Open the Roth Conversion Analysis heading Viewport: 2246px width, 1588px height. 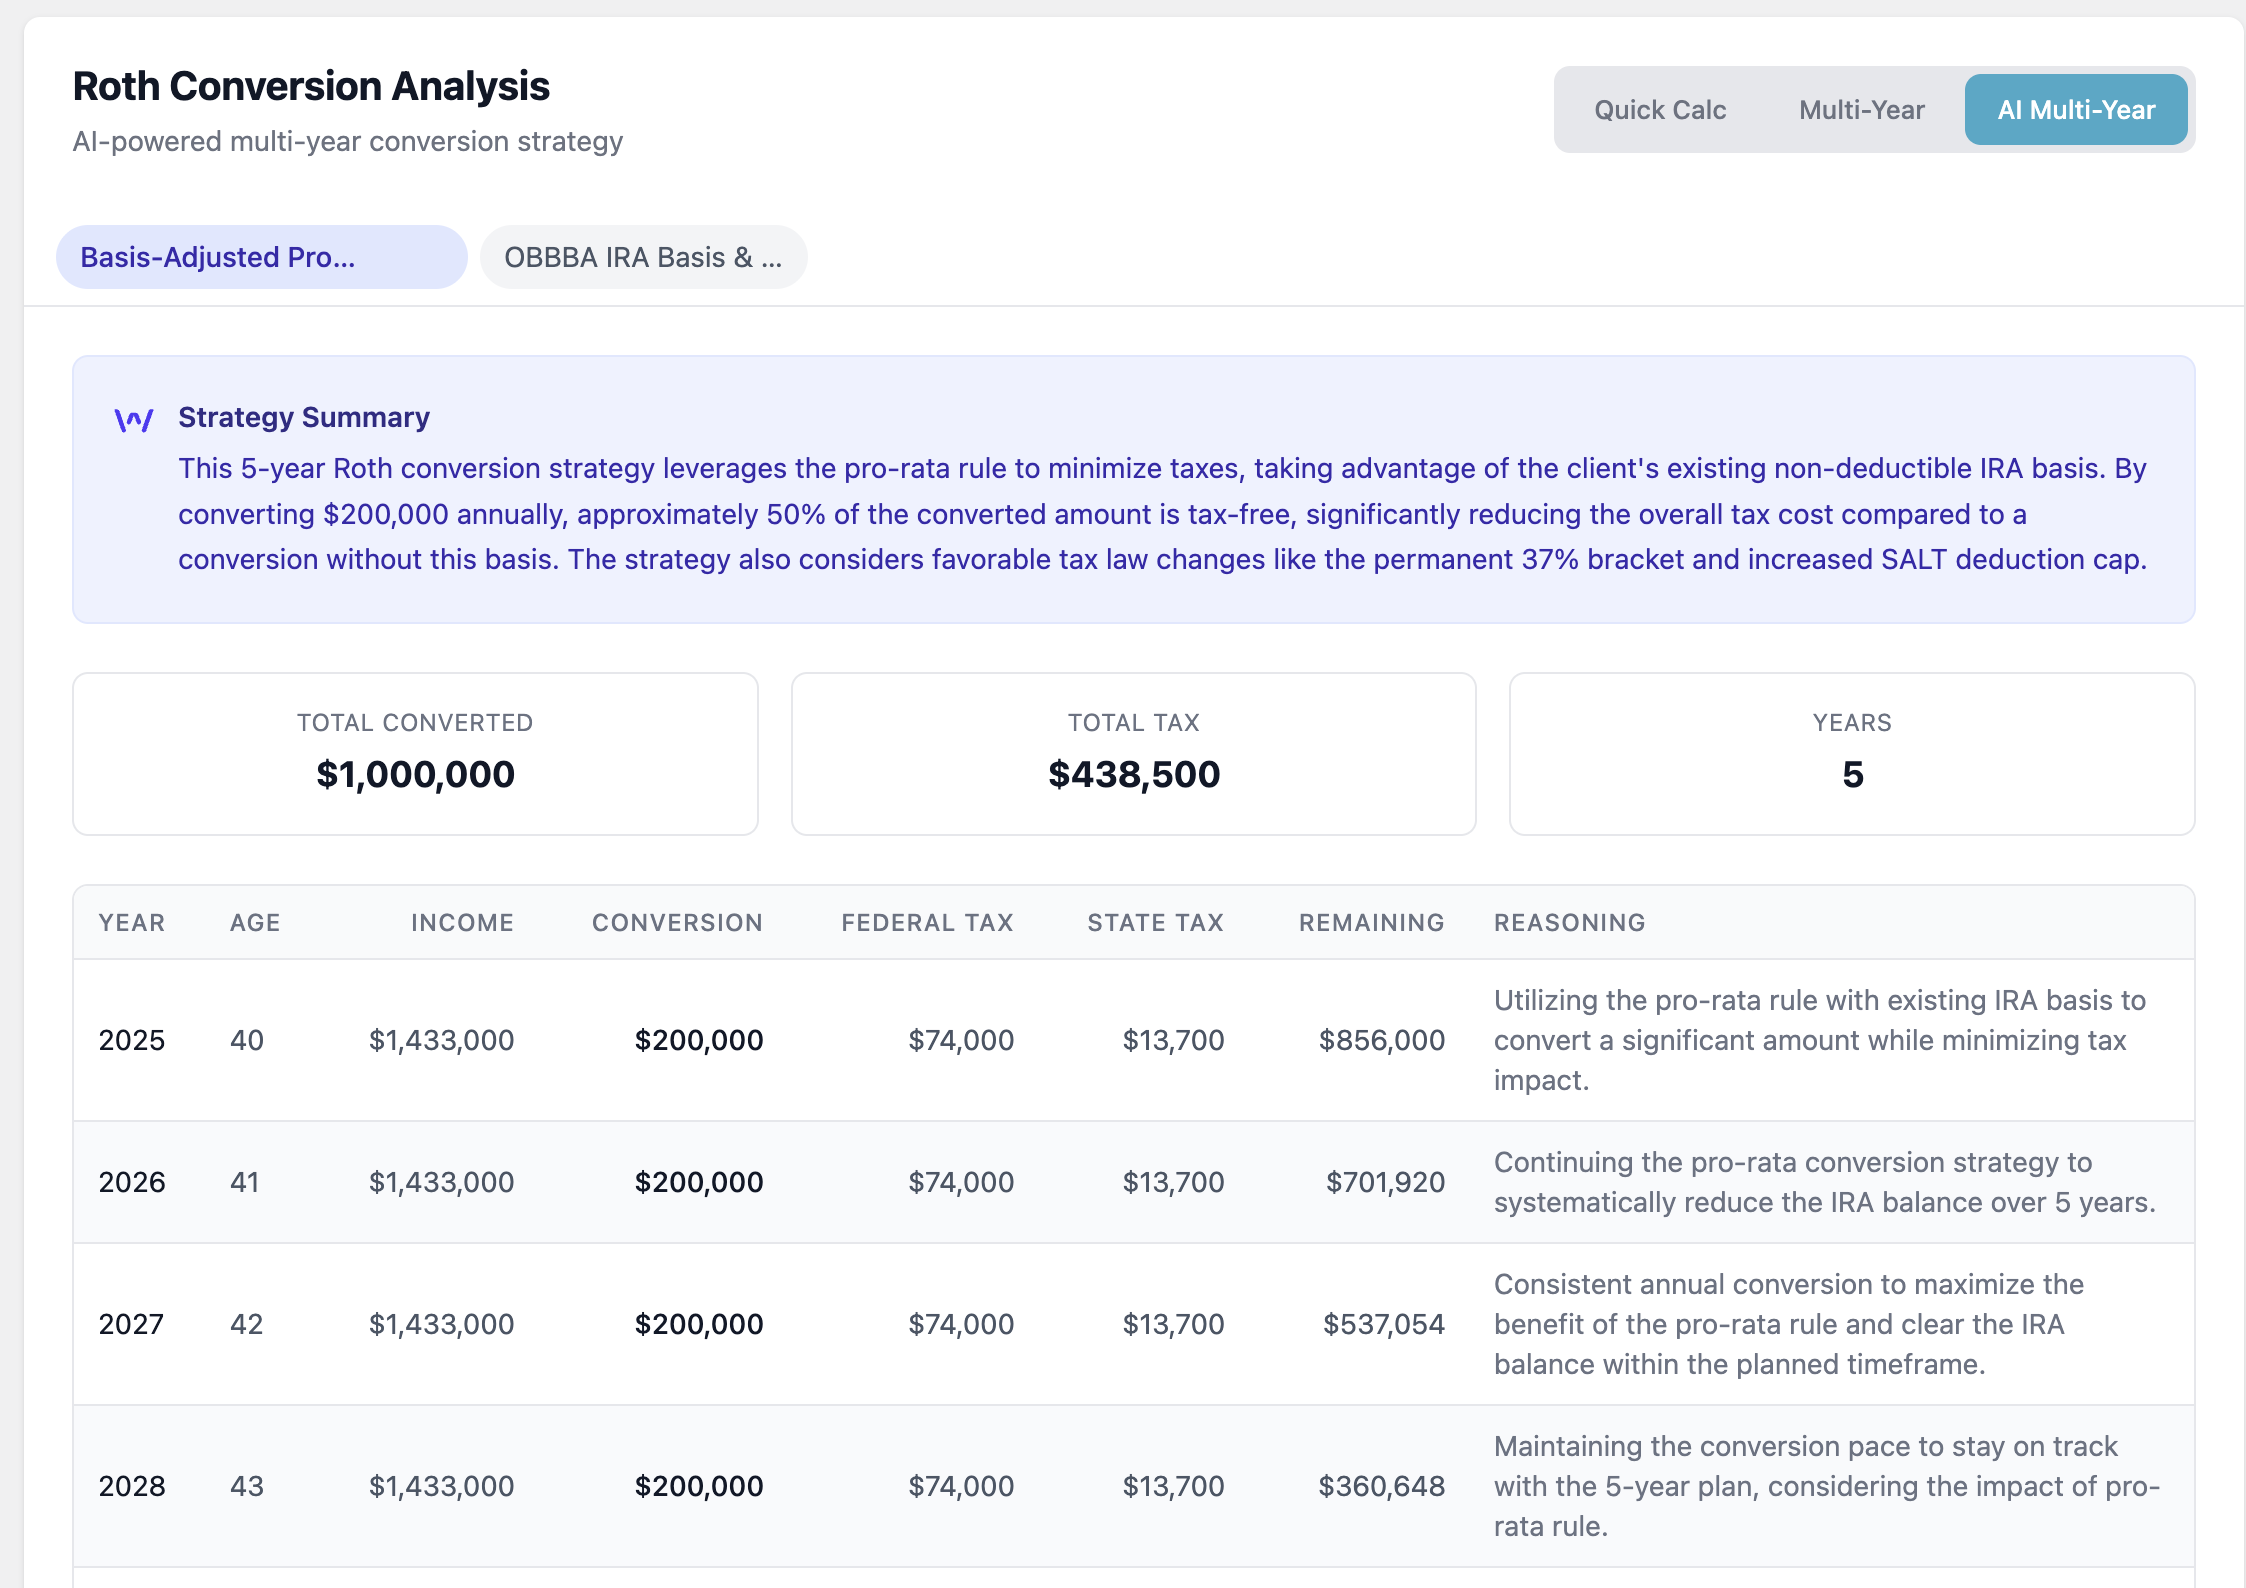point(311,86)
